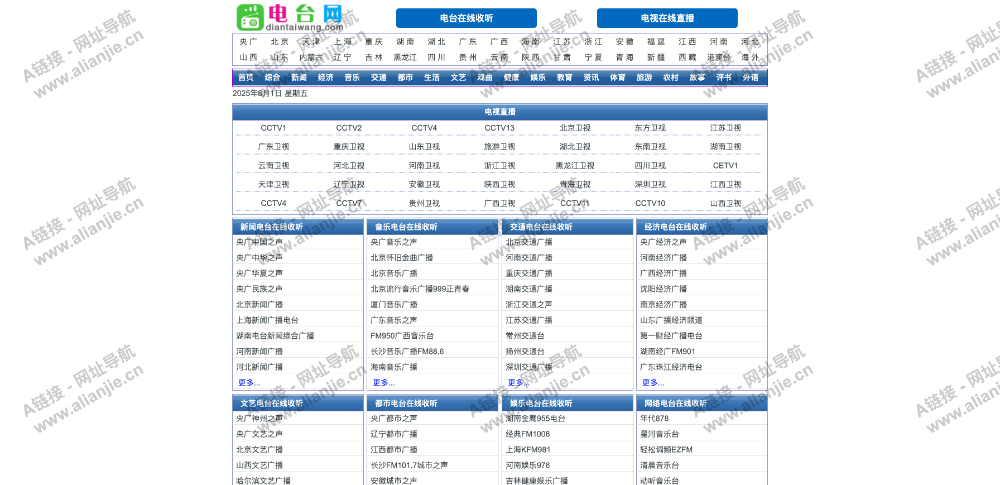Select 评书 in the navigation bar
This screenshot has width=1000, height=485.
tap(724, 78)
